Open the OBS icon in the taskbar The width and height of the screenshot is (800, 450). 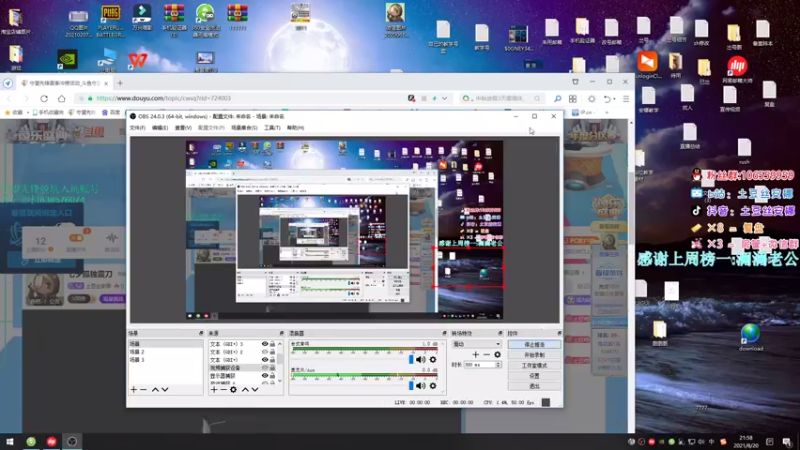[72, 442]
